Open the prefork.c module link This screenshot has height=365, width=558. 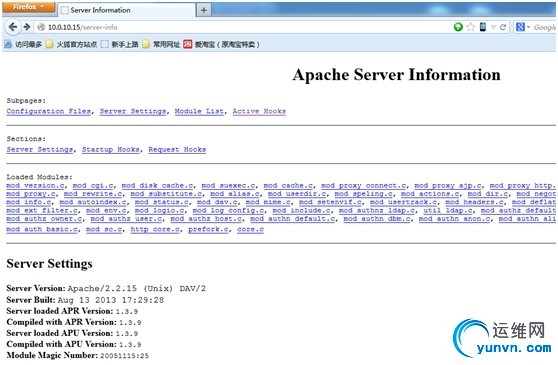(208, 229)
